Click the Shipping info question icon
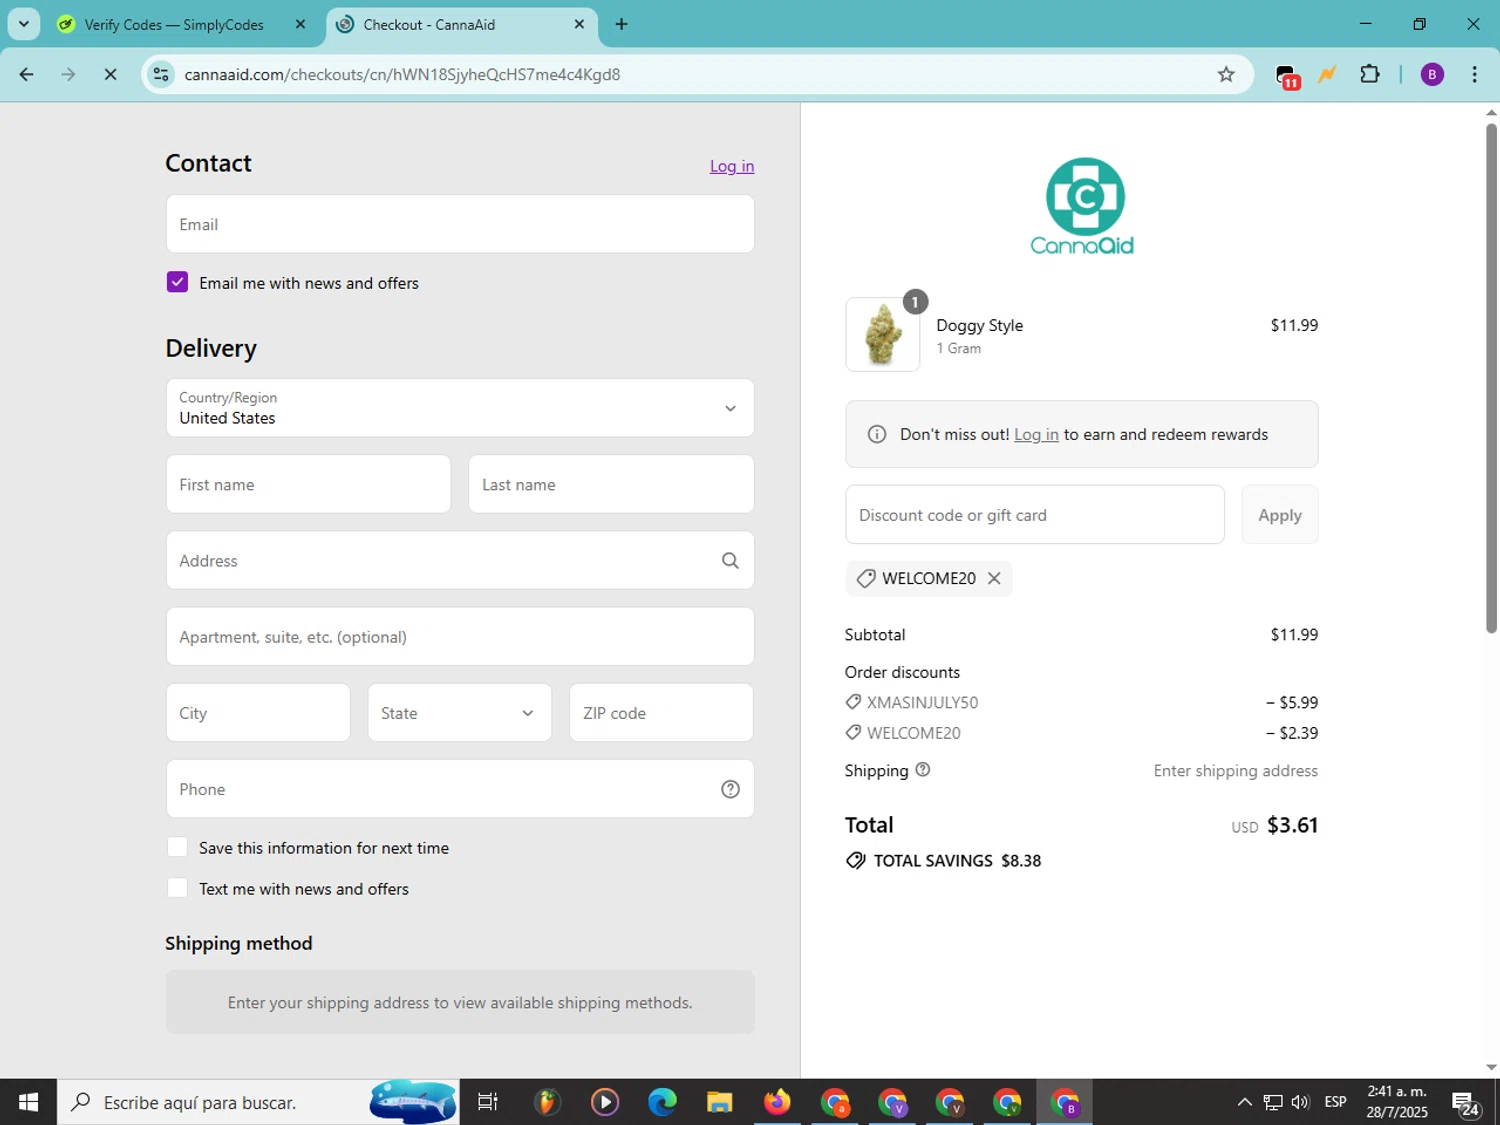Viewport: 1500px width, 1125px height. (923, 769)
